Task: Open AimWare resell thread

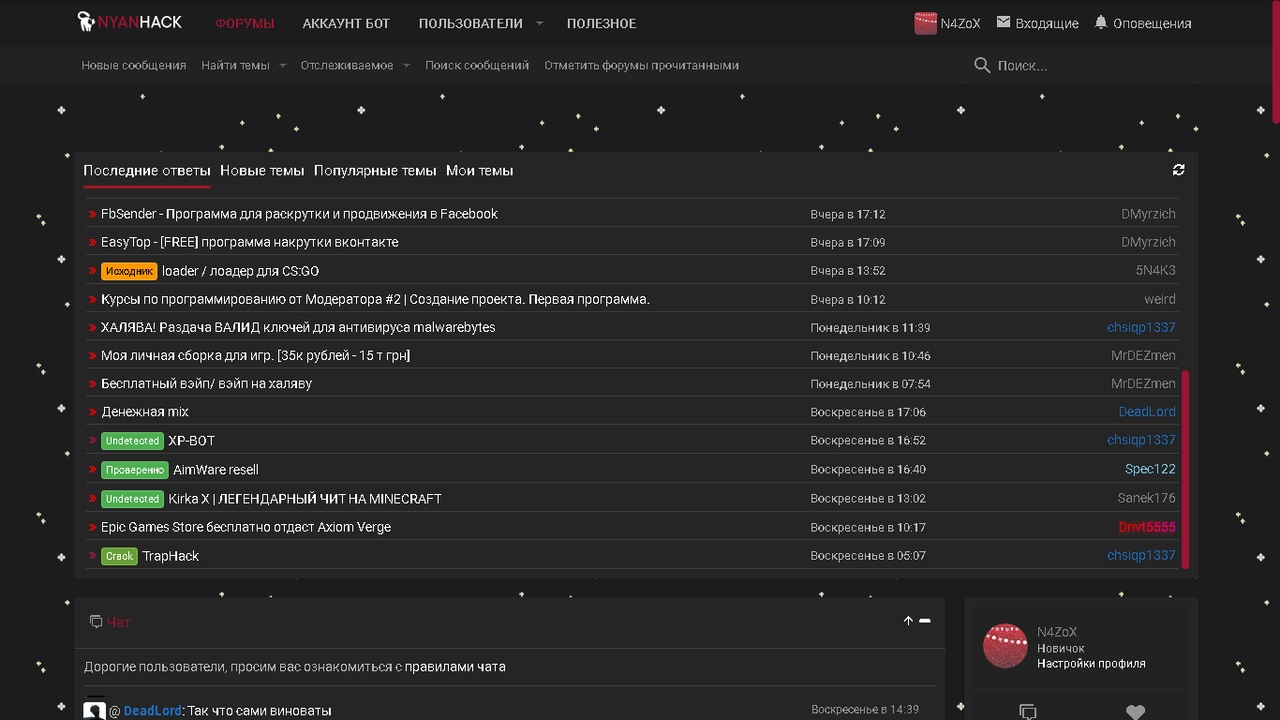Action: tap(216, 470)
